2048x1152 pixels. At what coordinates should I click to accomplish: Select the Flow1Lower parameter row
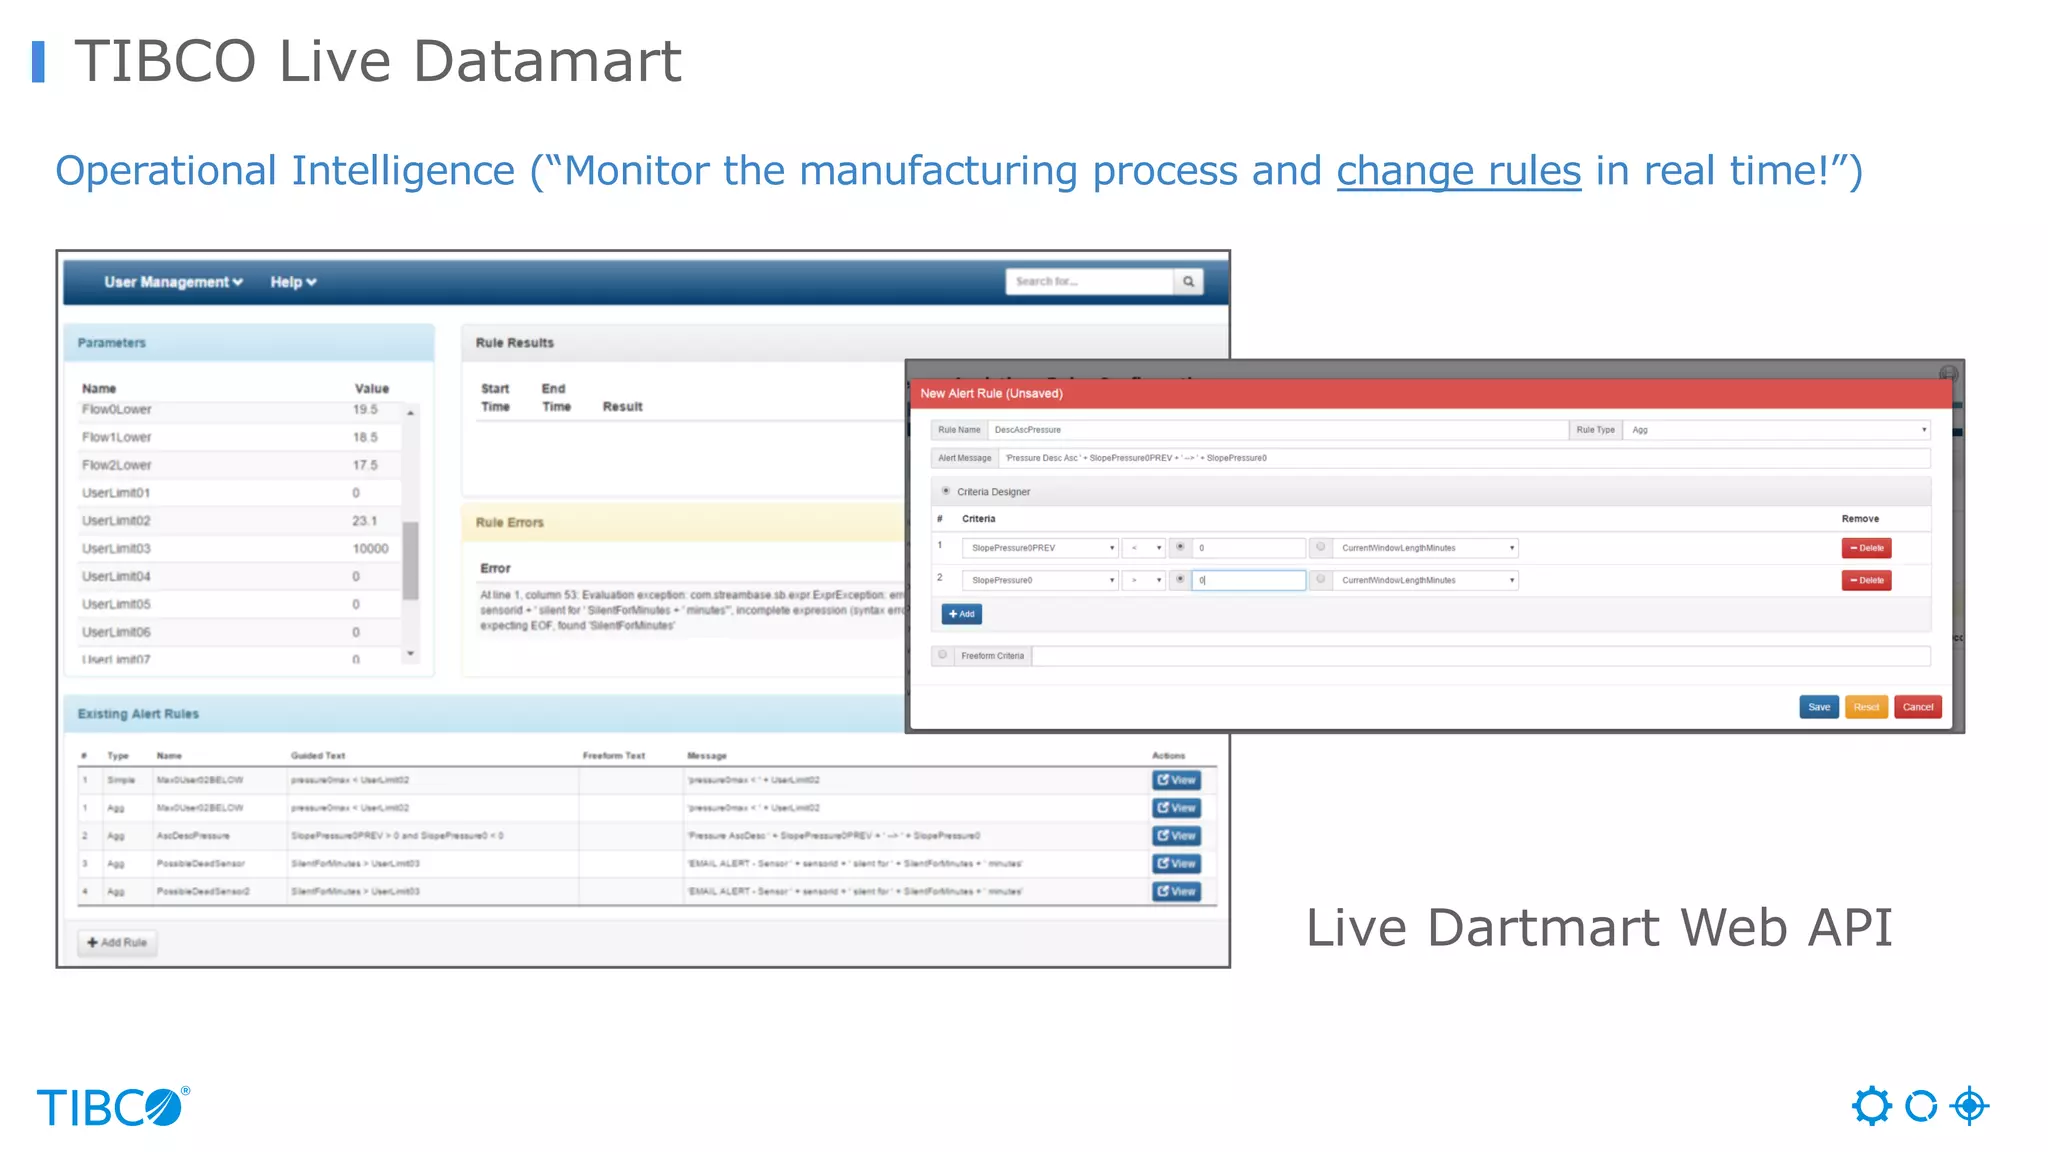pos(240,437)
